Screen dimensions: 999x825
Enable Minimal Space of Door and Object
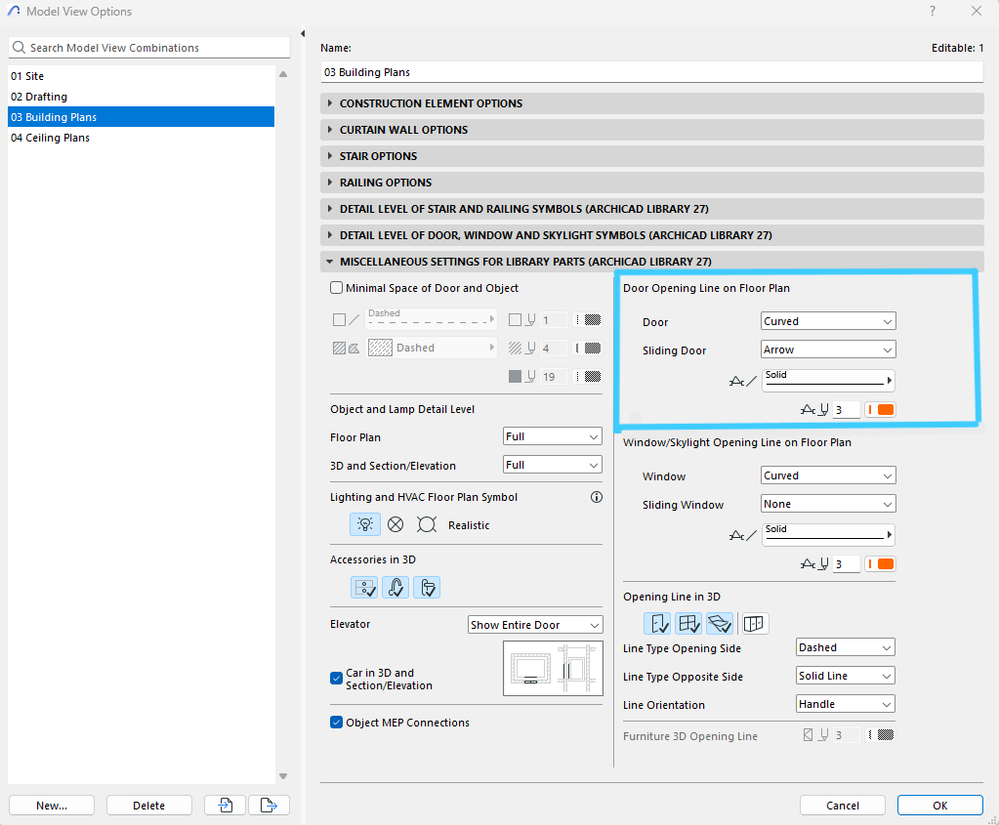(x=337, y=288)
